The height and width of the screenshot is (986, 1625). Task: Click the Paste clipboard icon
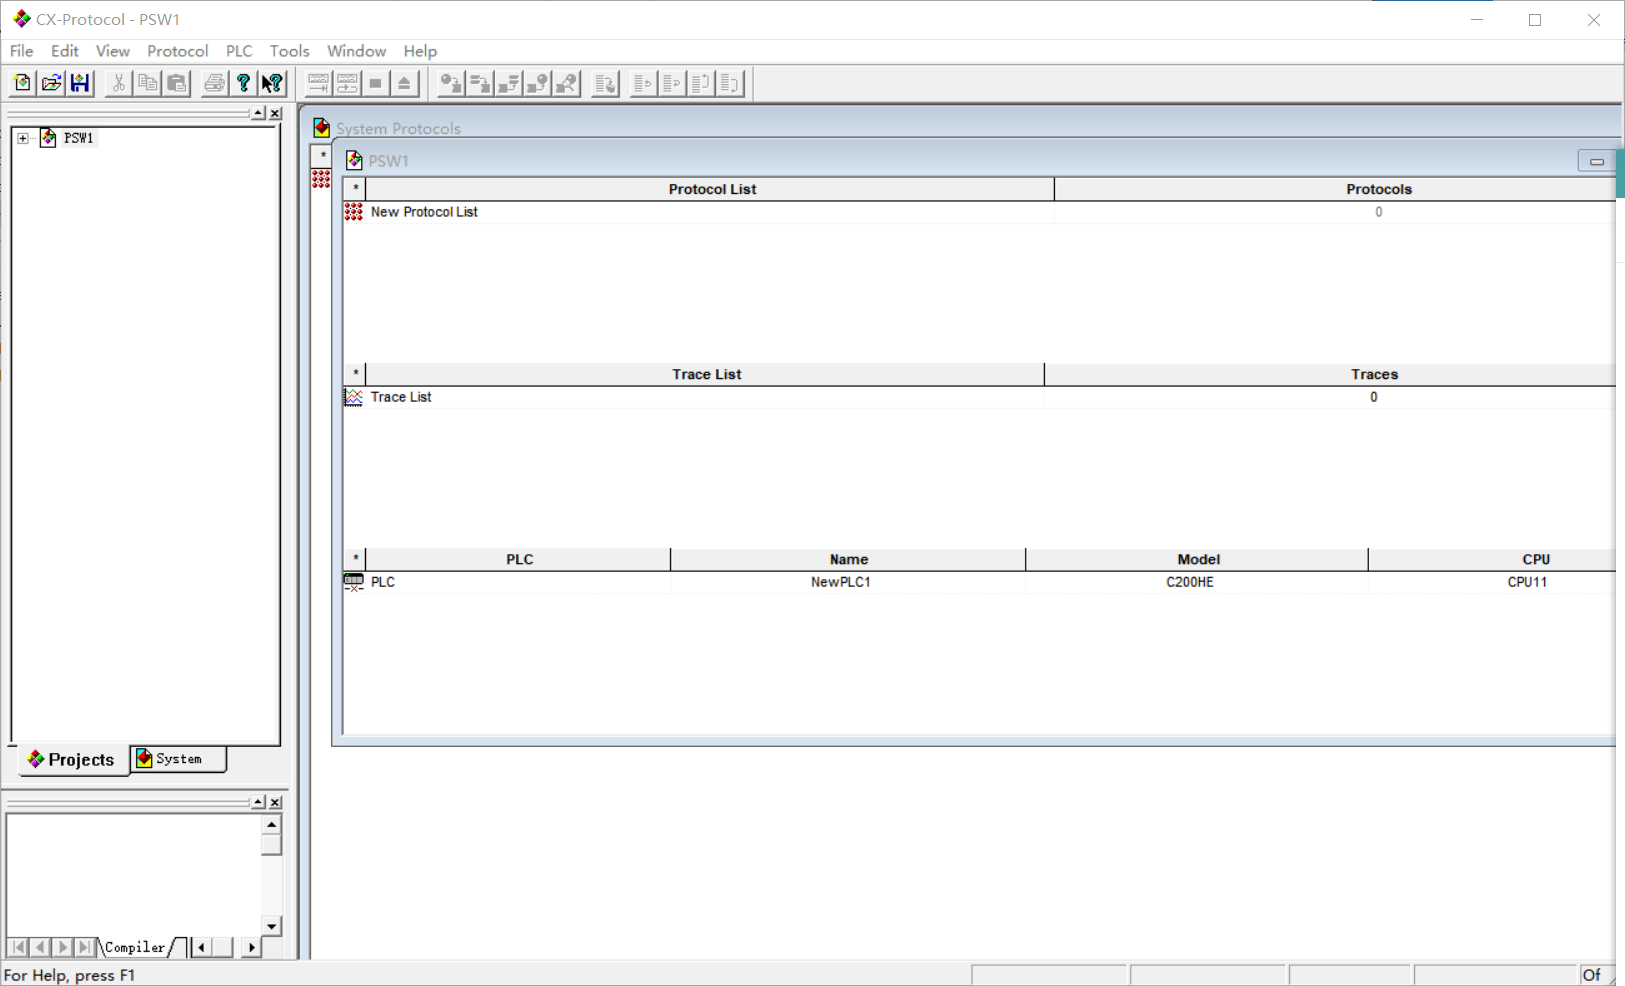(x=177, y=83)
